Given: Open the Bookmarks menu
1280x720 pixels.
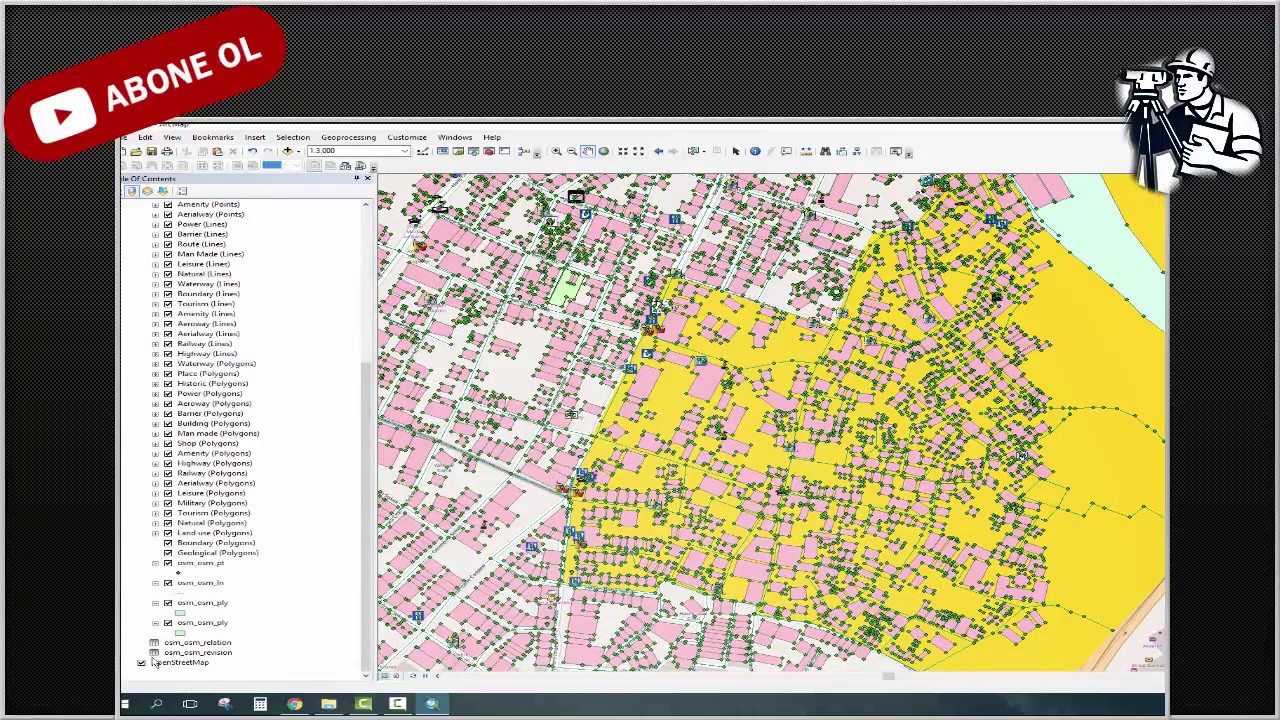Looking at the screenshot, I should 212,137.
